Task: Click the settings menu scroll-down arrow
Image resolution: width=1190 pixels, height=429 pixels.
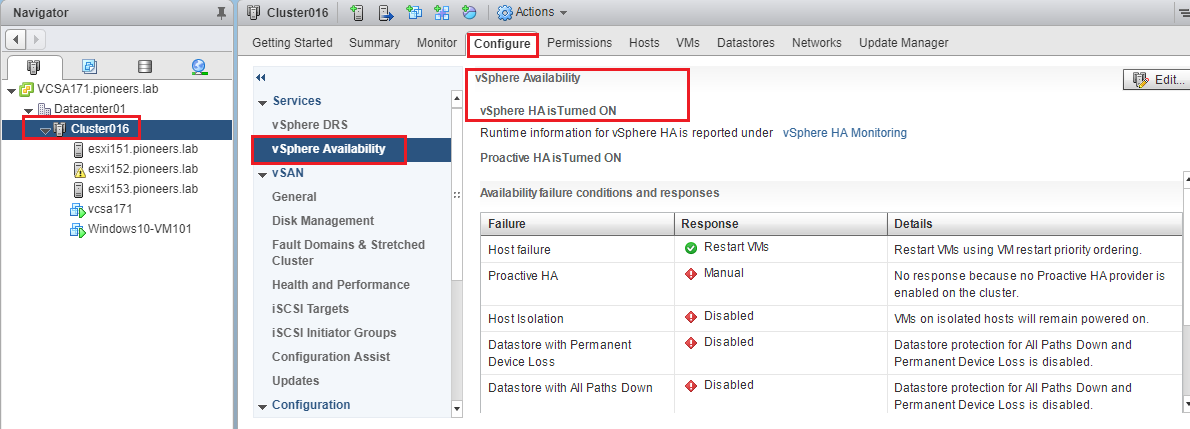Action: point(456,409)
